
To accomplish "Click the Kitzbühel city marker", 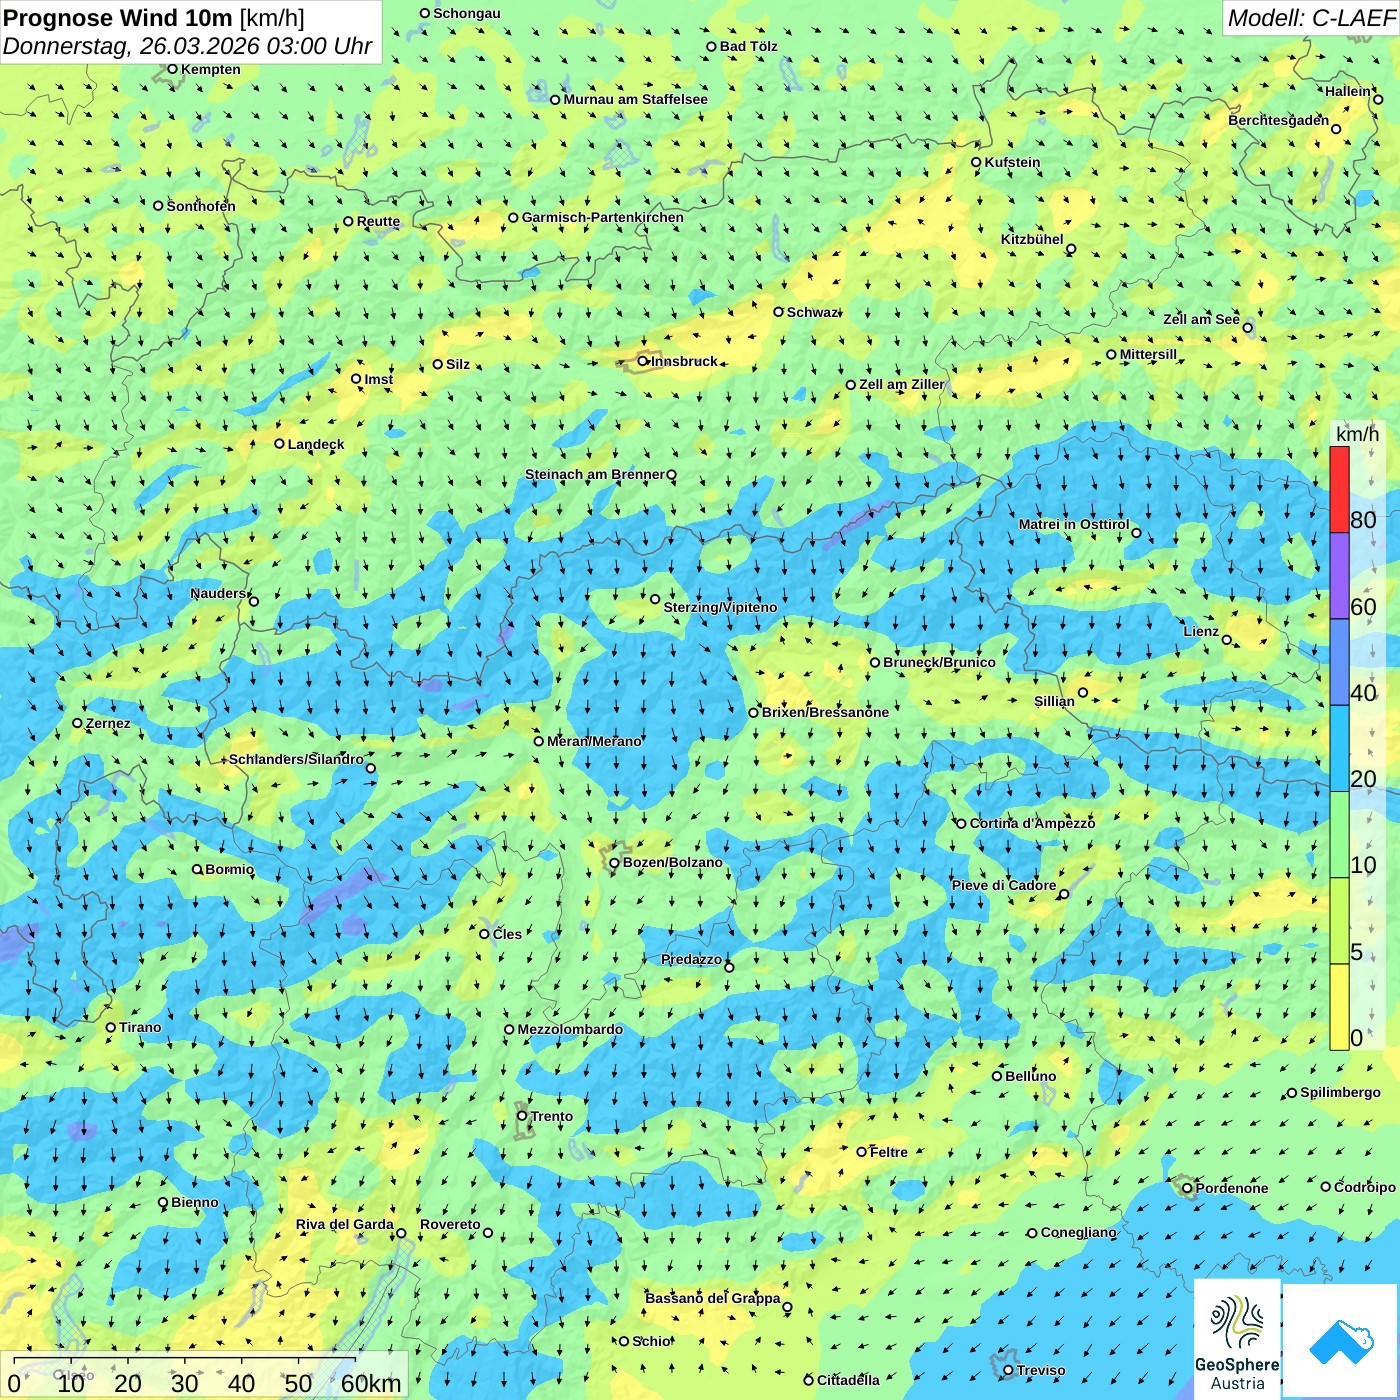I will (x=1071, y=249).
